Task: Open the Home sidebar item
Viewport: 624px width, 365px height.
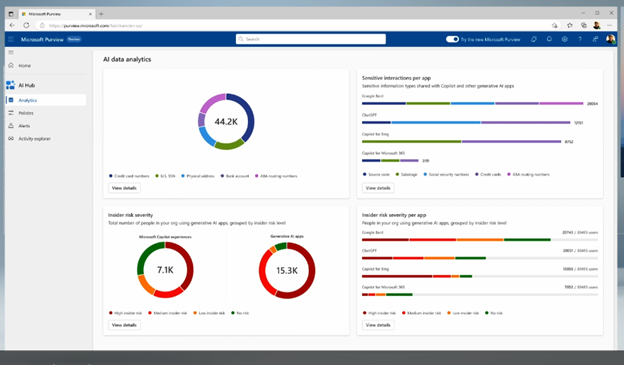Action: click(25, 66)
